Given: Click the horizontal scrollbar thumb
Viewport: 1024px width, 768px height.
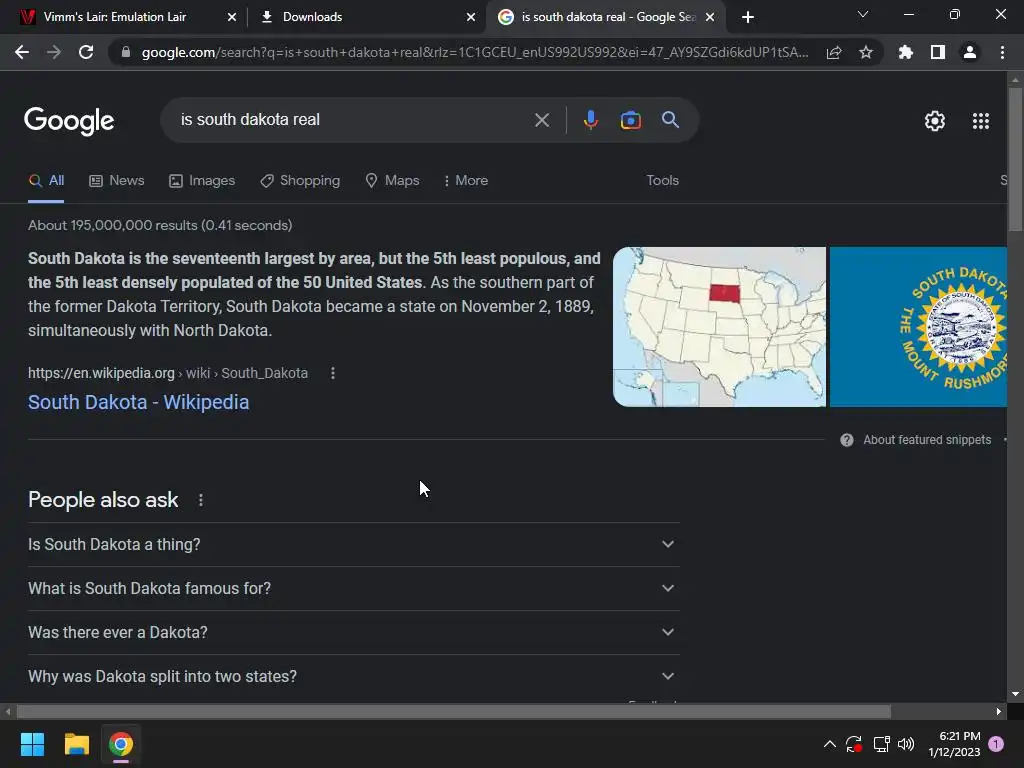Looking at the screenshot, I should point(453,711).
